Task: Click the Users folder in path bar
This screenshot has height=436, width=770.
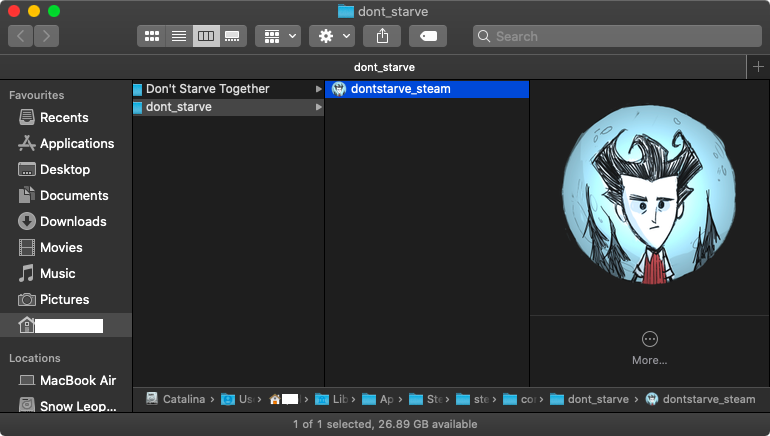Action: click(237, 399)
